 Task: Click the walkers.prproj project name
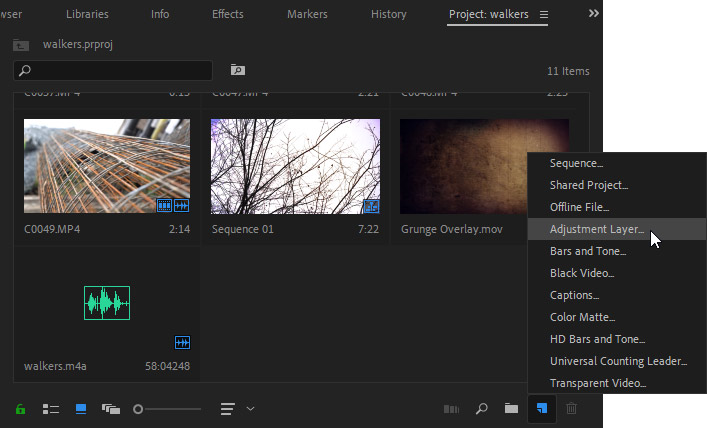point(78,44)
